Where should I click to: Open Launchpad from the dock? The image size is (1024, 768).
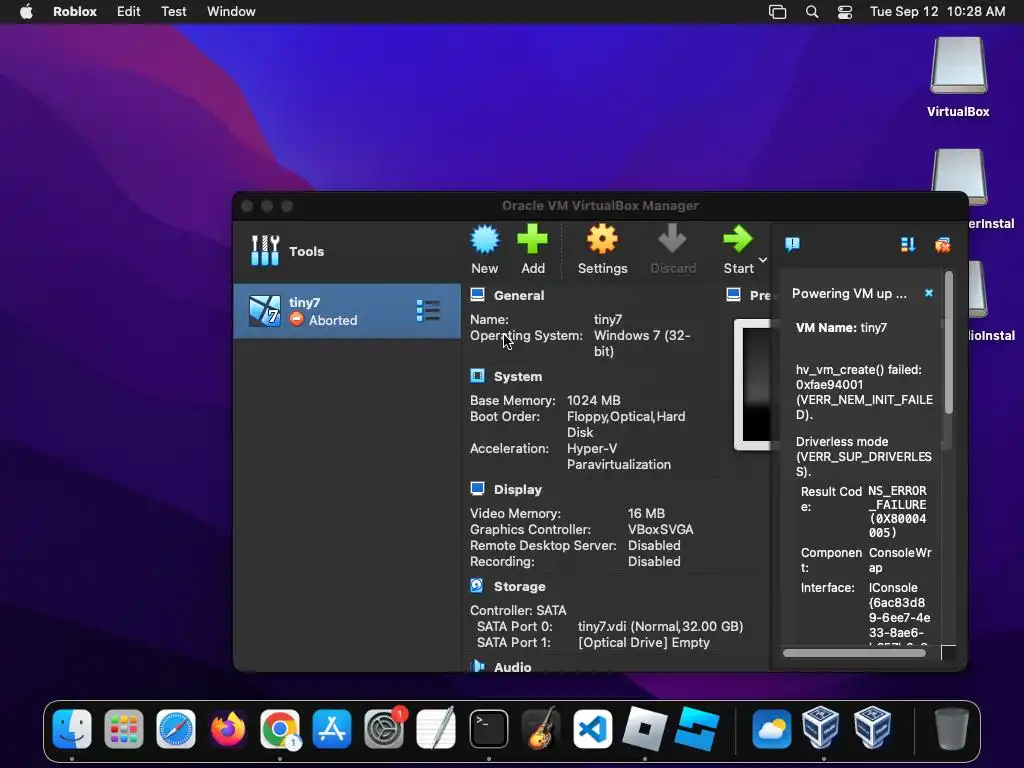(123, 728)
